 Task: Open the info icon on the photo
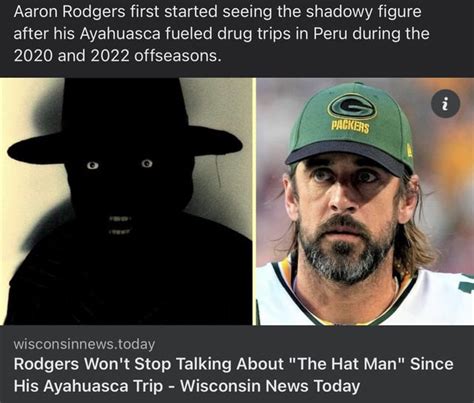pyautogui.click(x=445, y=104)
